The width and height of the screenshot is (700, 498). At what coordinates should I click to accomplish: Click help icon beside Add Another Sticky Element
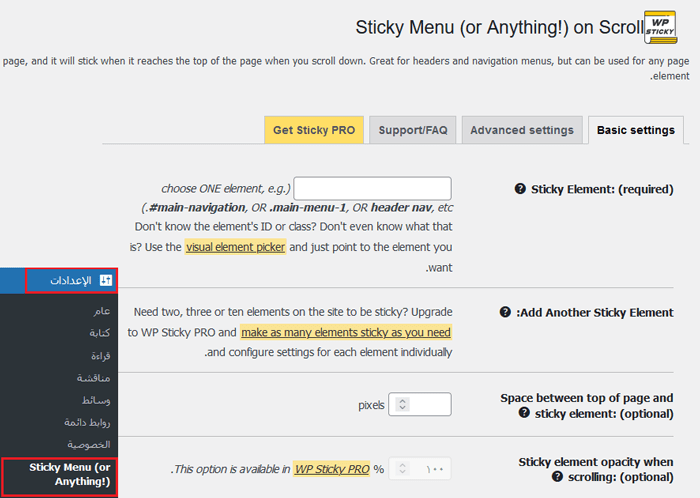505,312
